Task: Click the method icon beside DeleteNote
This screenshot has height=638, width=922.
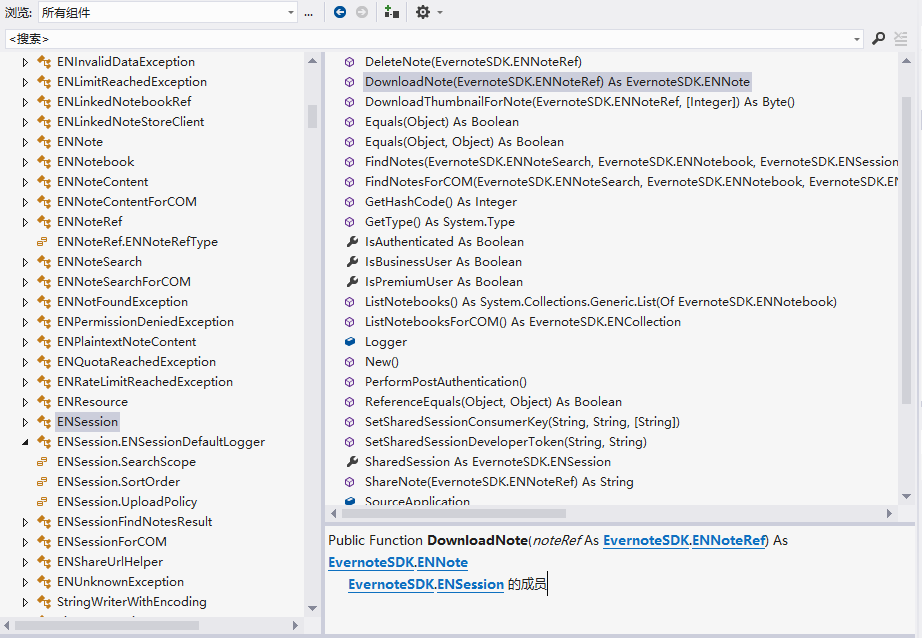Action: pos(349,62)
